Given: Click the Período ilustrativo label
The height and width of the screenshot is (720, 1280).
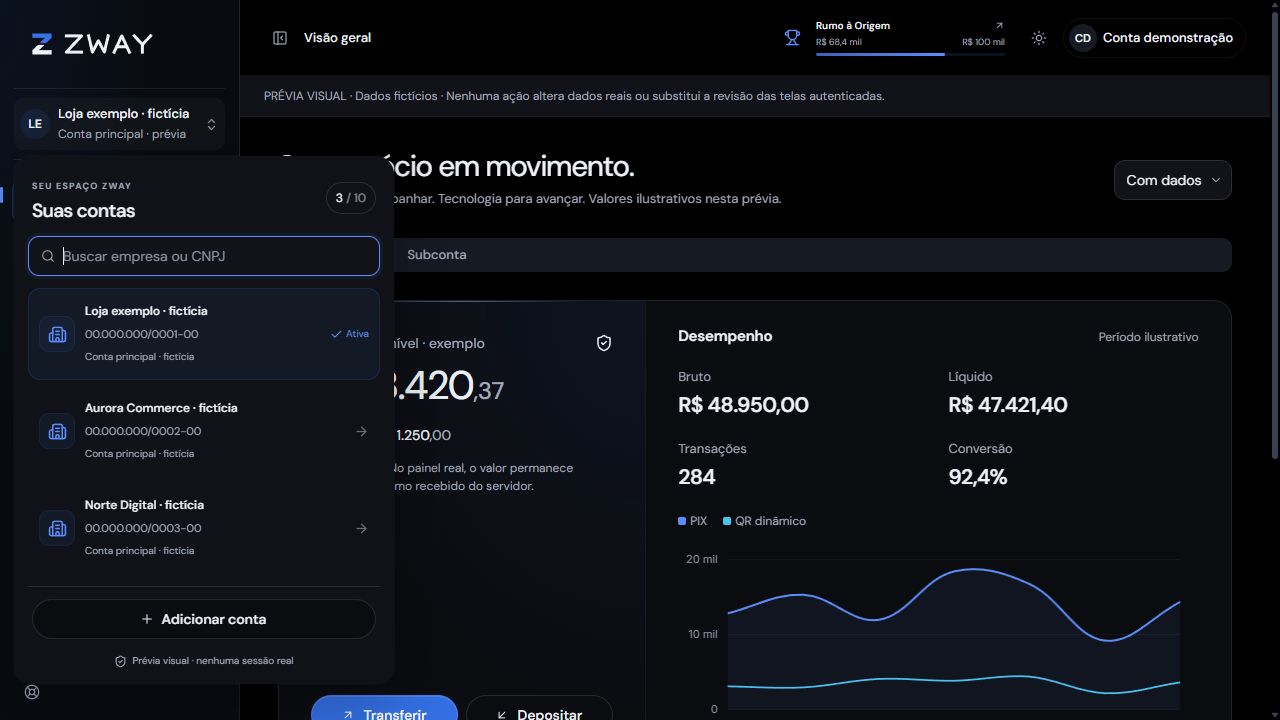Looking at the screenshot, I should (x=1148, y=337).
